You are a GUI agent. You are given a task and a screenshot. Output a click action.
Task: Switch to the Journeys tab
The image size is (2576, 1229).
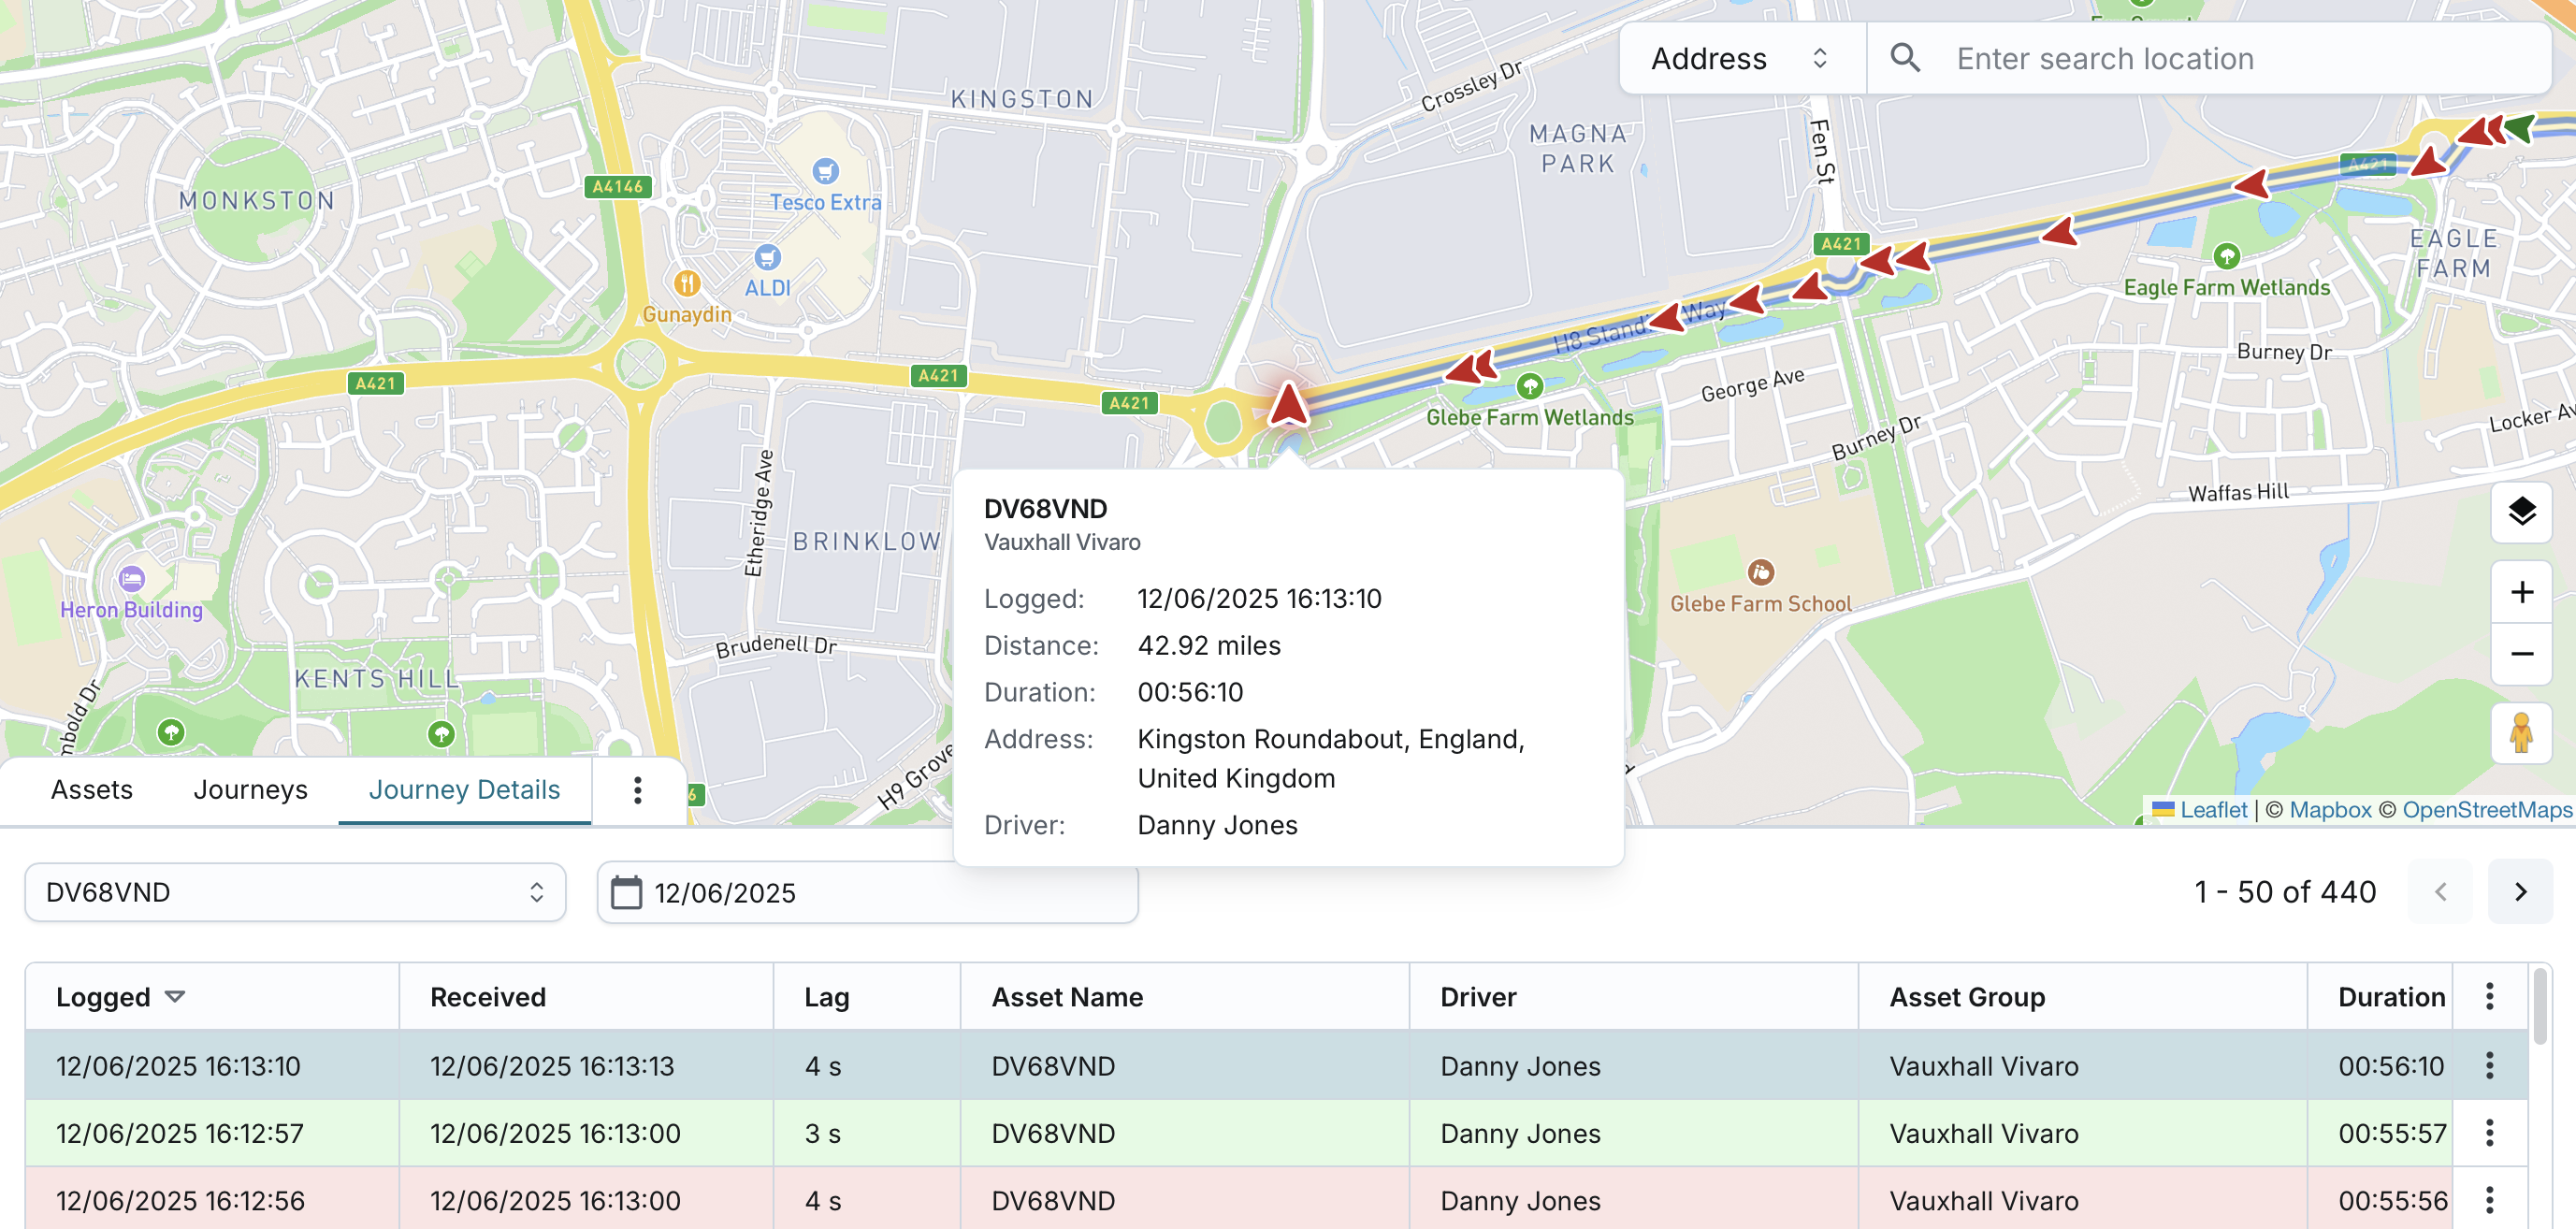[250, 790]
